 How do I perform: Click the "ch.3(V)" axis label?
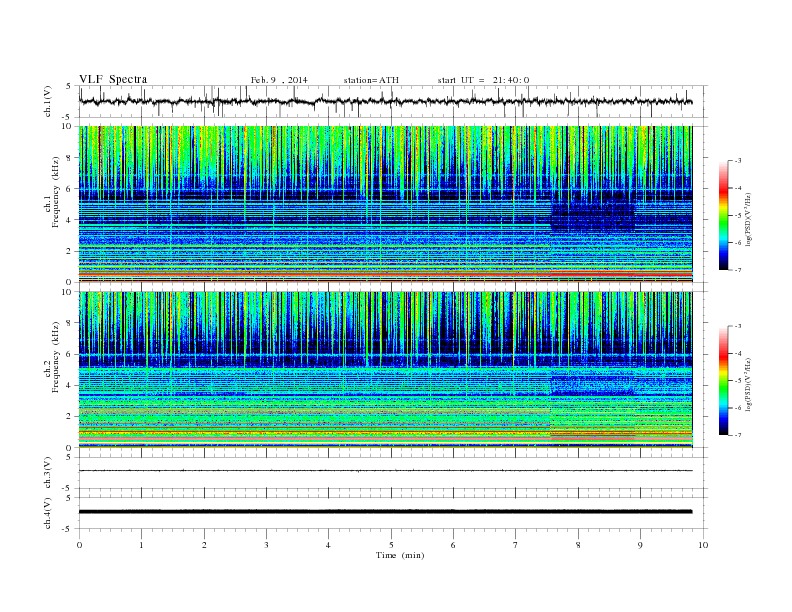(x=47, y=473)
